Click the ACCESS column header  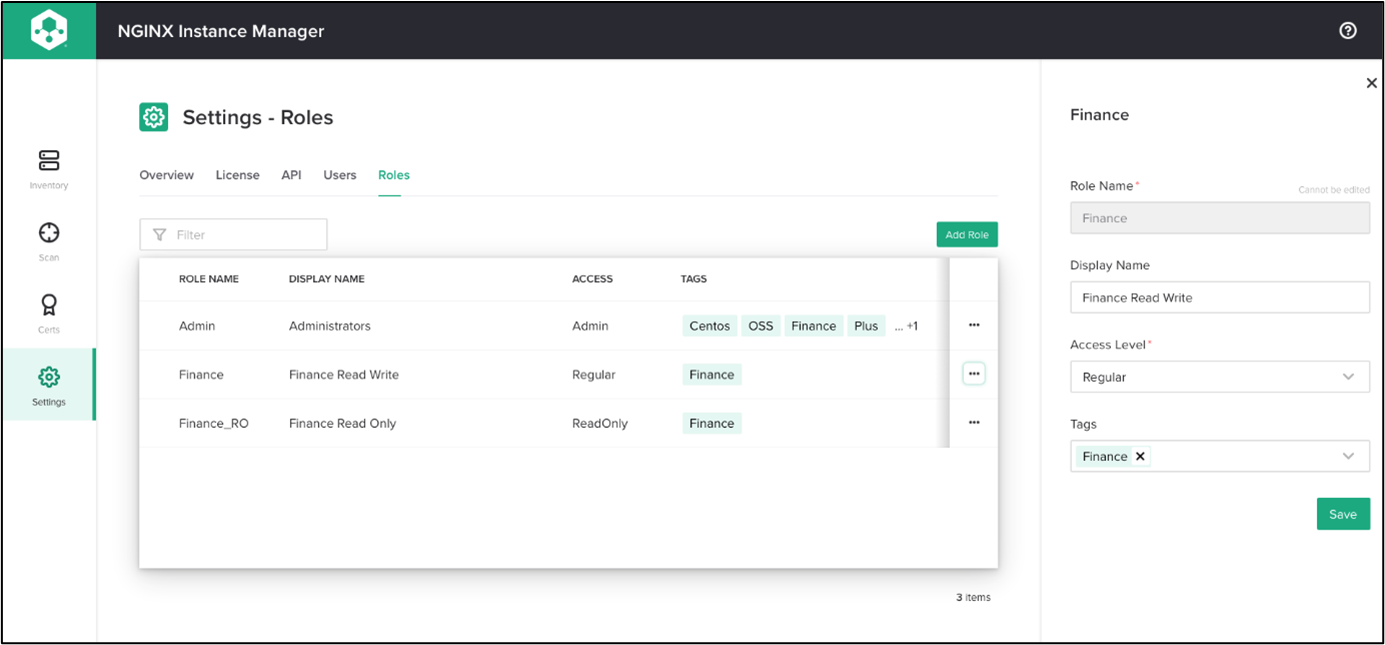coord(592,279)
